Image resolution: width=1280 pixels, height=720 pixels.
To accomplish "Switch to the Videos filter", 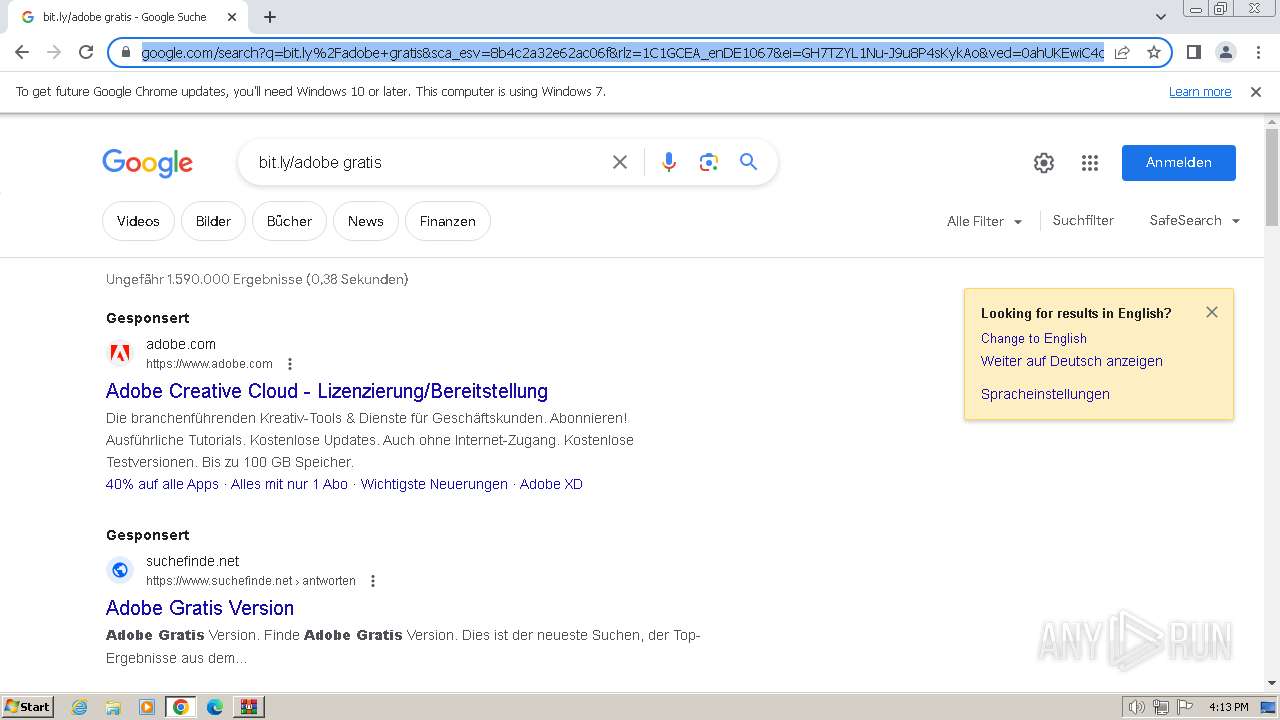I will tap(138, 221).
